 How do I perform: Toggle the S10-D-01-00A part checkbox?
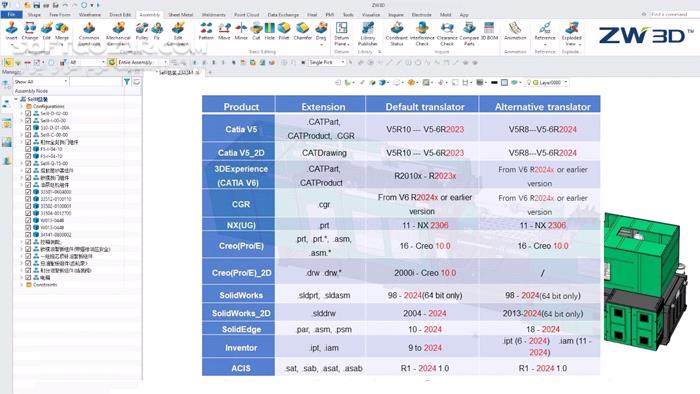point(28,128)
